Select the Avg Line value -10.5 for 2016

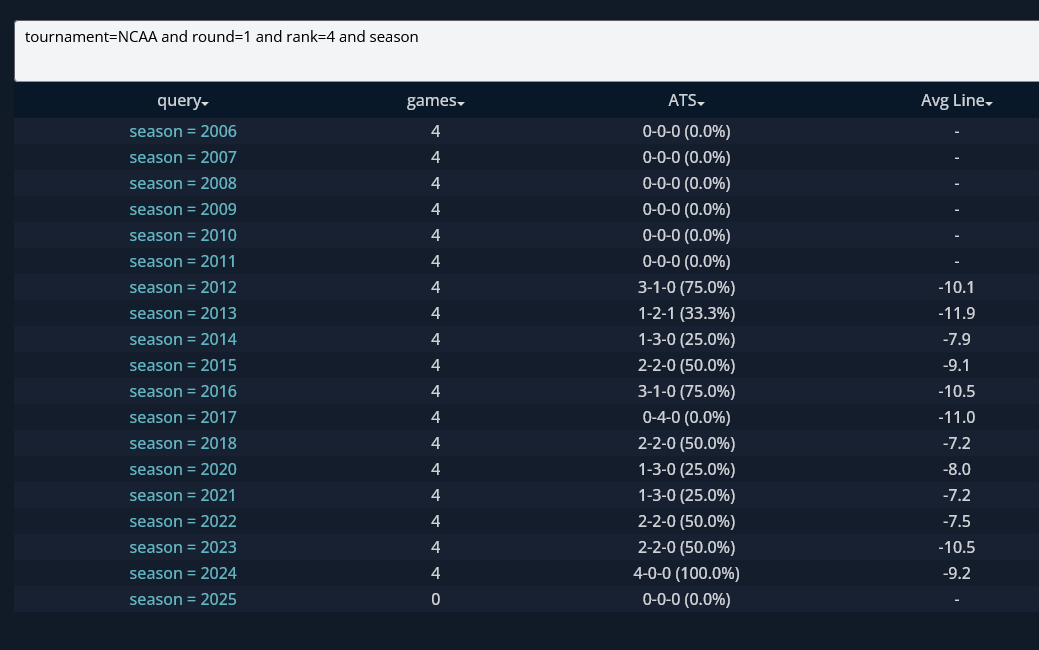tap(957, 391)
